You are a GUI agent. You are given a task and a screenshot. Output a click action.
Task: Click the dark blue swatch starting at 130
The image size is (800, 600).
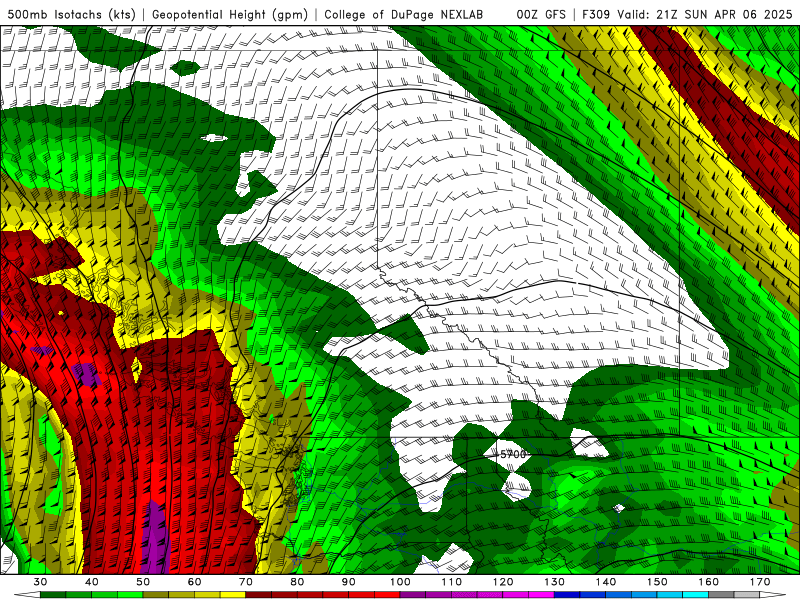[x=567, y=594]
